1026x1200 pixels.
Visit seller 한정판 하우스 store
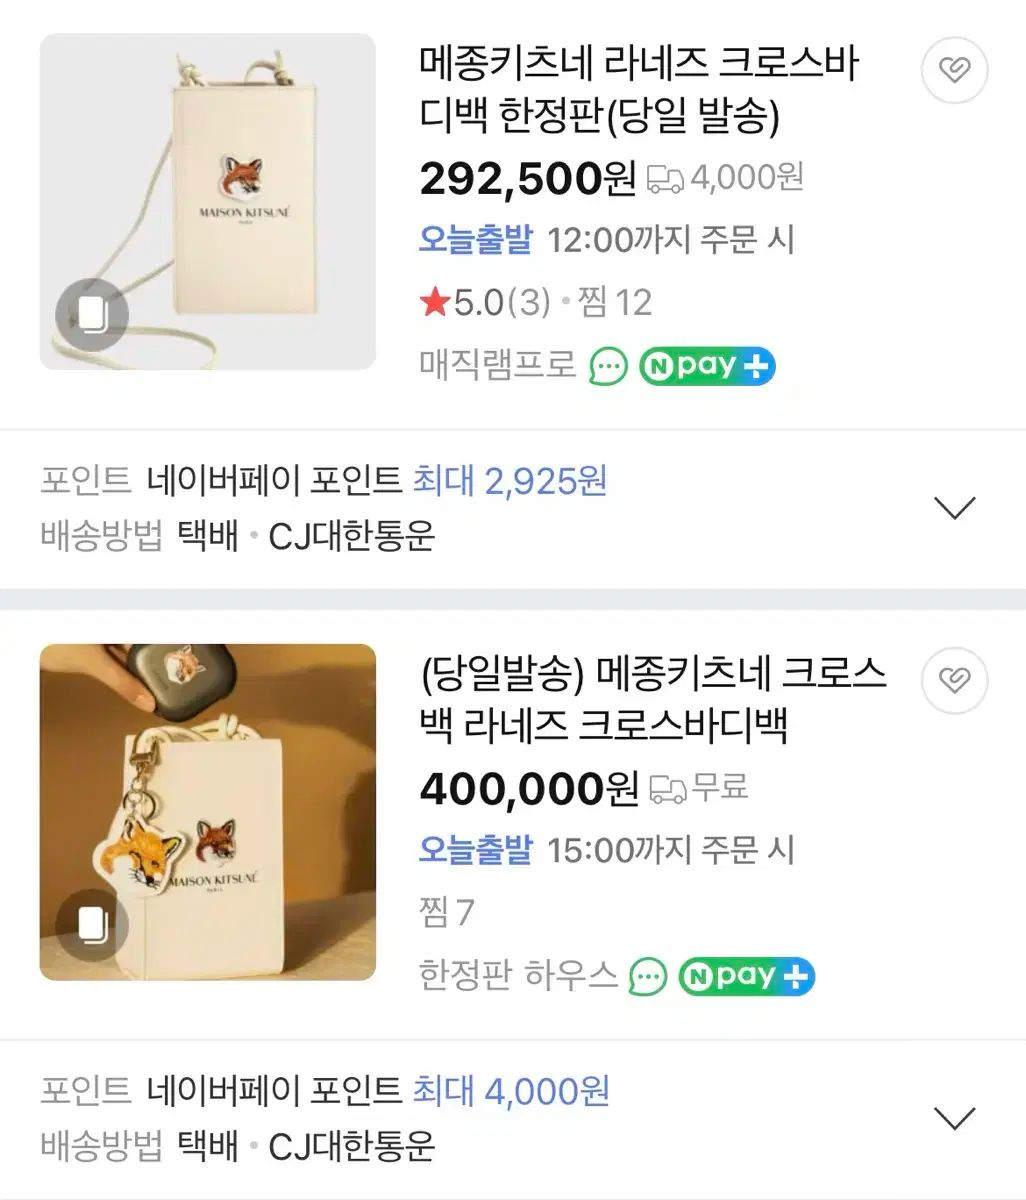tap(518, 976)
